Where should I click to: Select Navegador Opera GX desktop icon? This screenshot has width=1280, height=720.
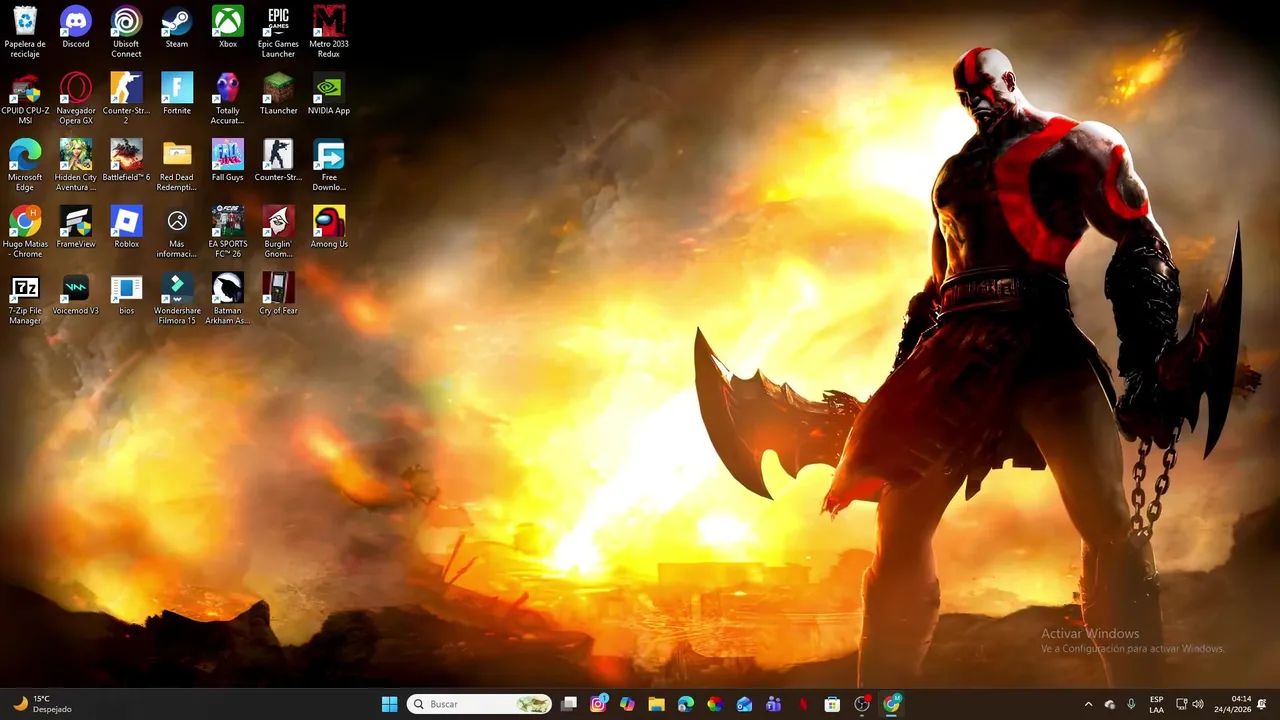[76, 99]
